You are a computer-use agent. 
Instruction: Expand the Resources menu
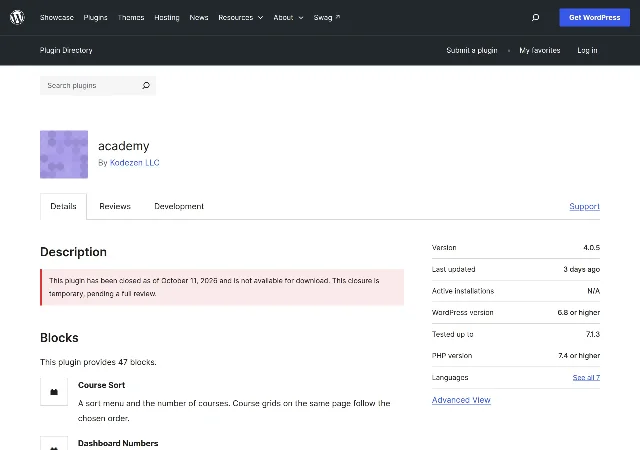click(x=240, y=18)
